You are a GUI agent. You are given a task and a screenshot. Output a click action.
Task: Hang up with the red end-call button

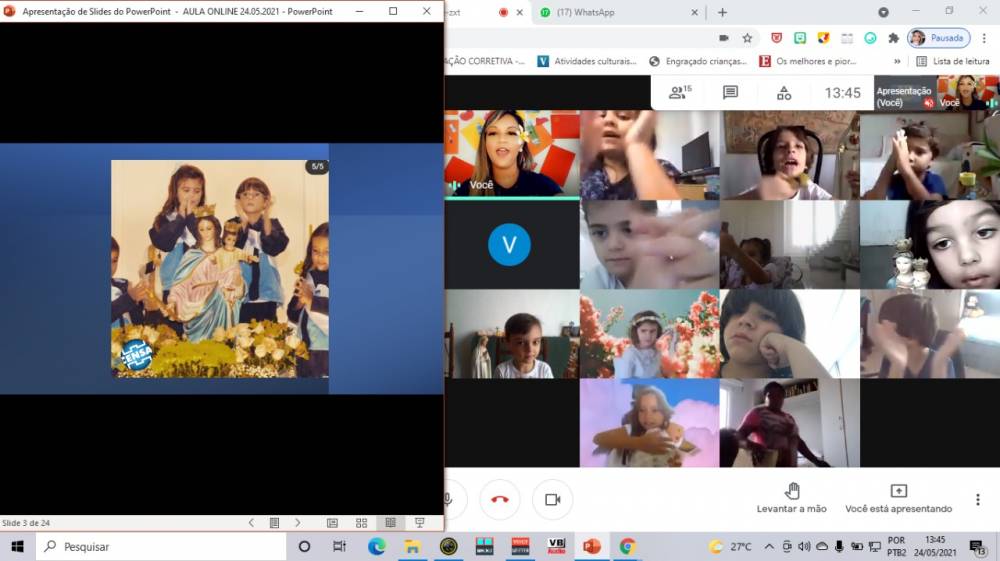pos(500,499)
